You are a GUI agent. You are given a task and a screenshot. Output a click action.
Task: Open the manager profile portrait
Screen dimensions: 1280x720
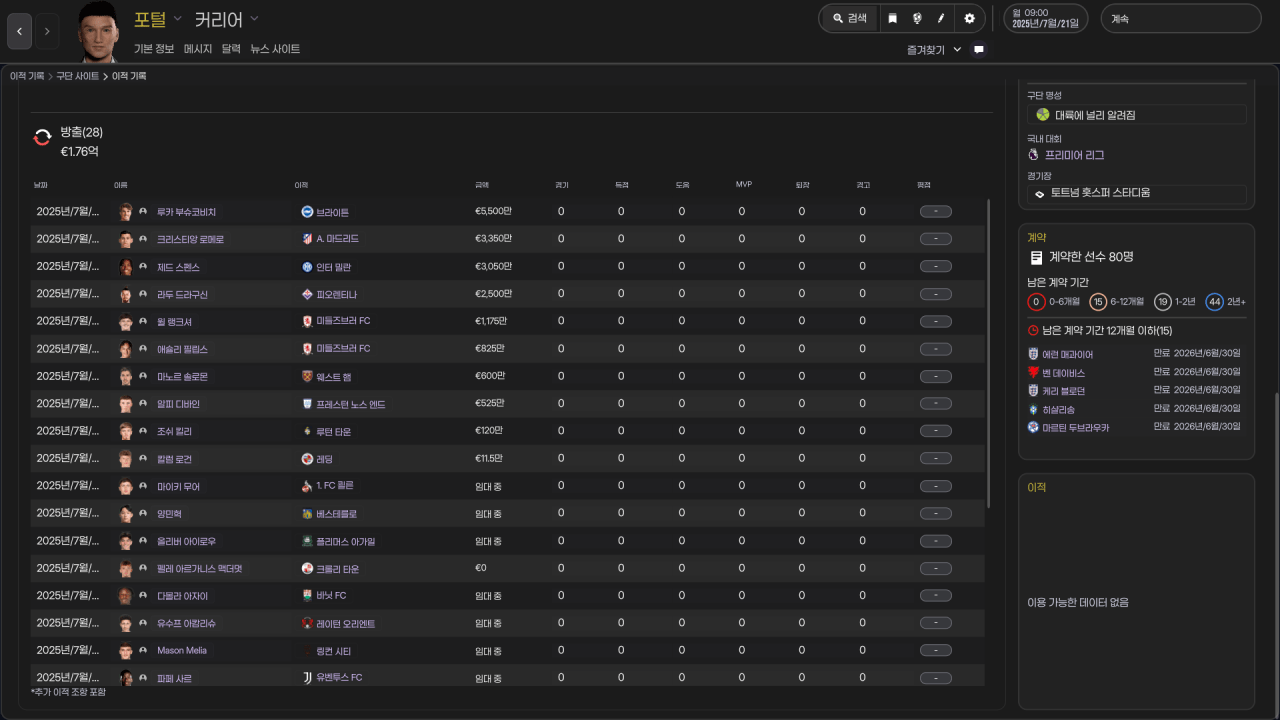coord(99,31)
